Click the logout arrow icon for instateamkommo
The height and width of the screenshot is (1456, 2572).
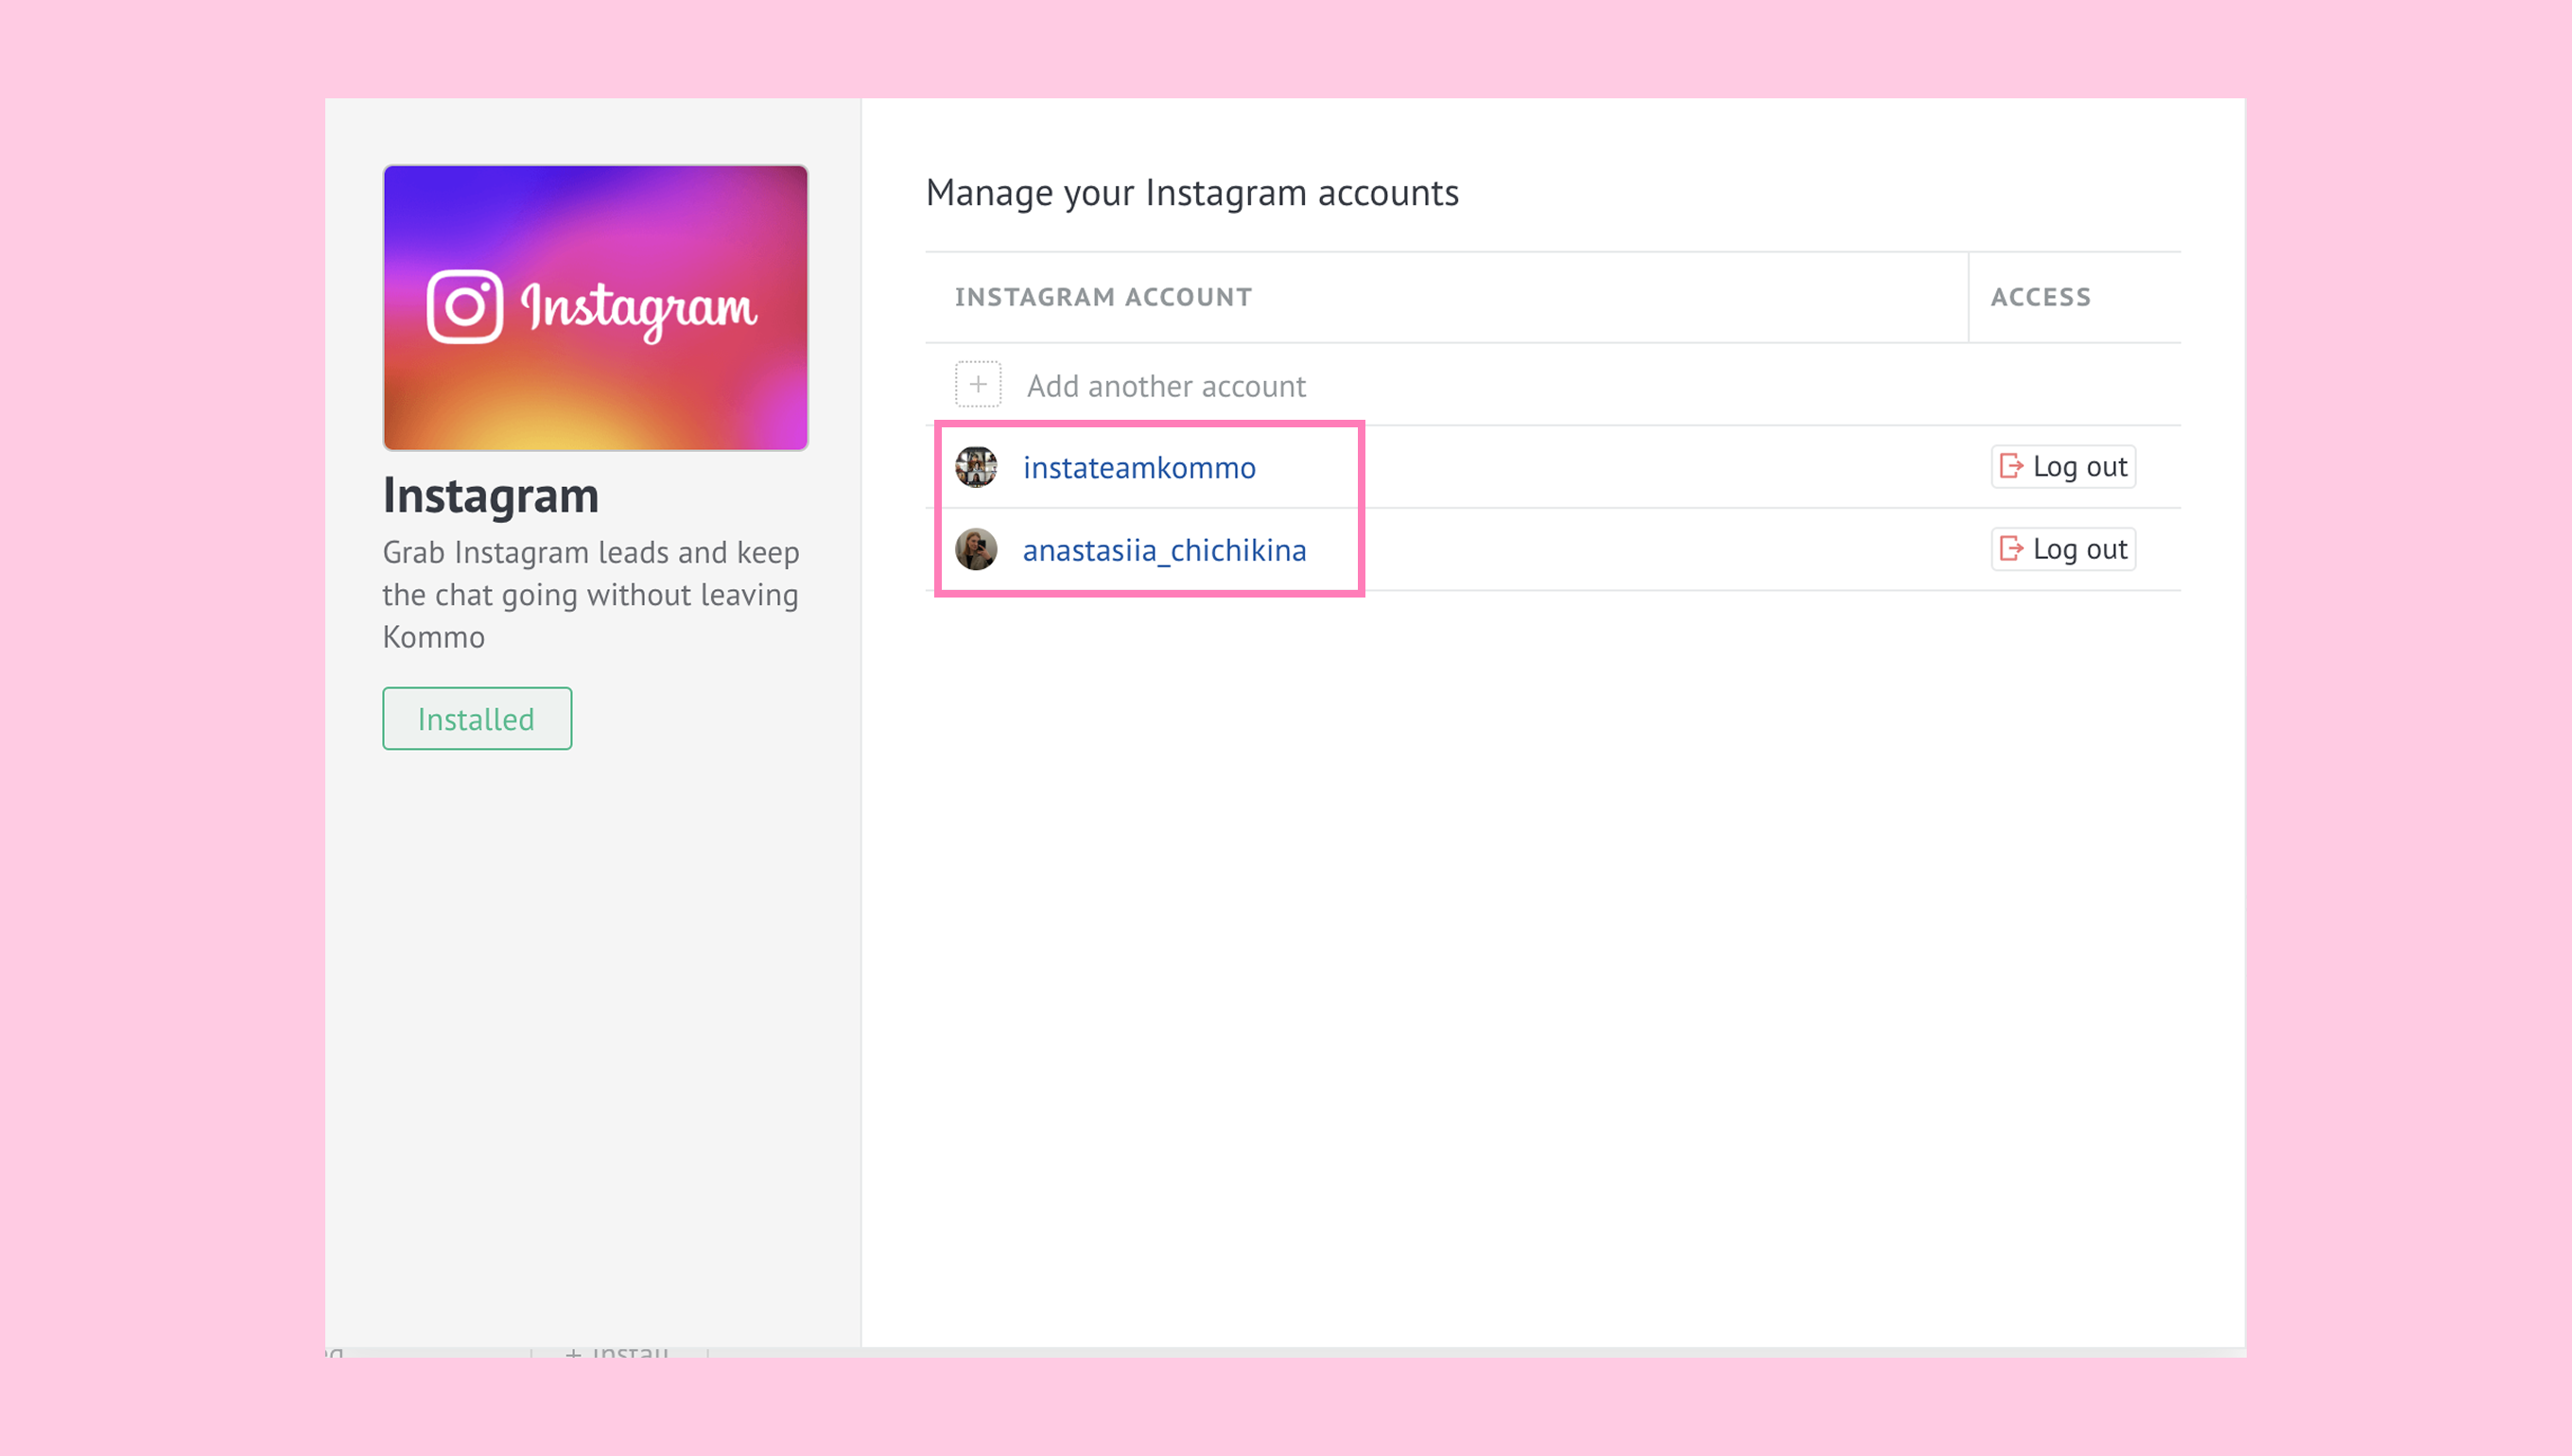(x=2010, y=466)
